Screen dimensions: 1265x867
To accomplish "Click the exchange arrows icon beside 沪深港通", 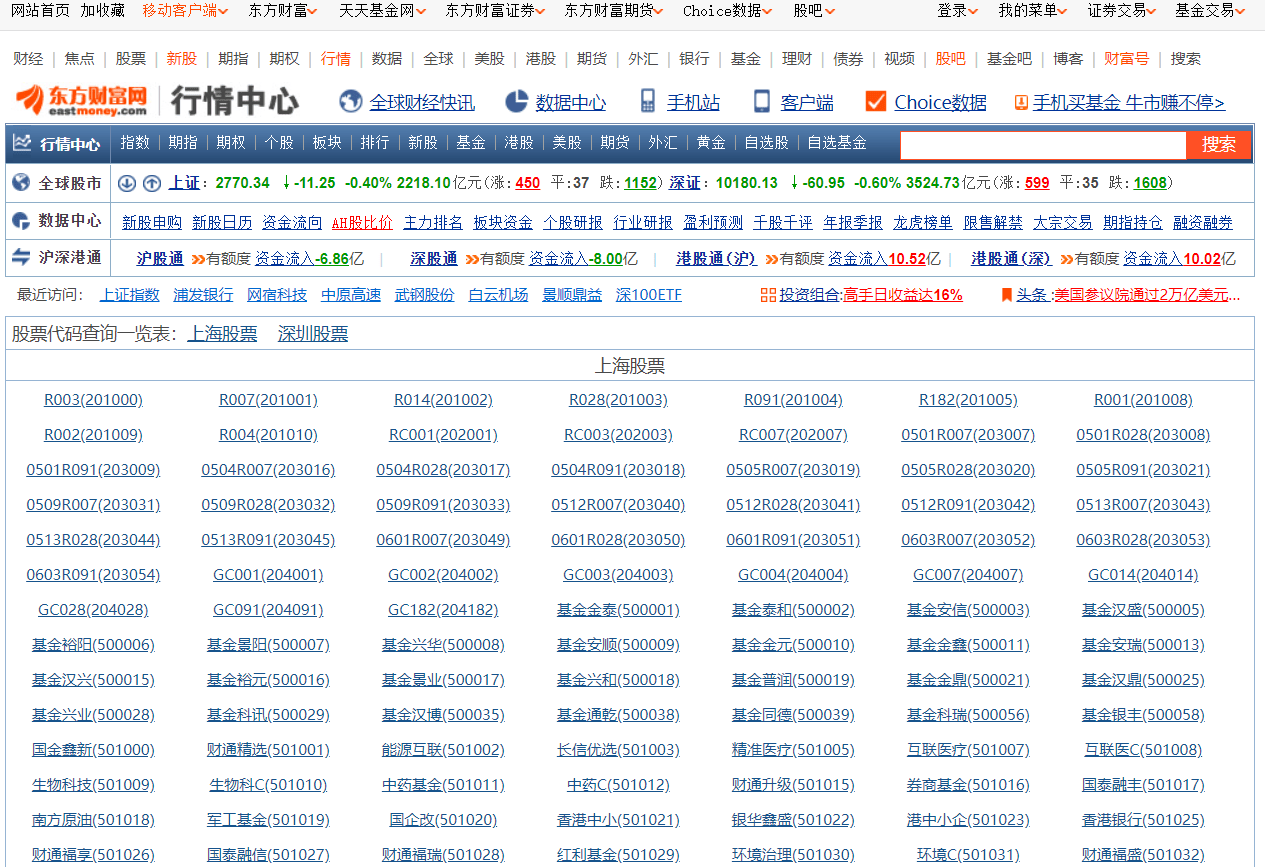I will (x=22, y=257).
